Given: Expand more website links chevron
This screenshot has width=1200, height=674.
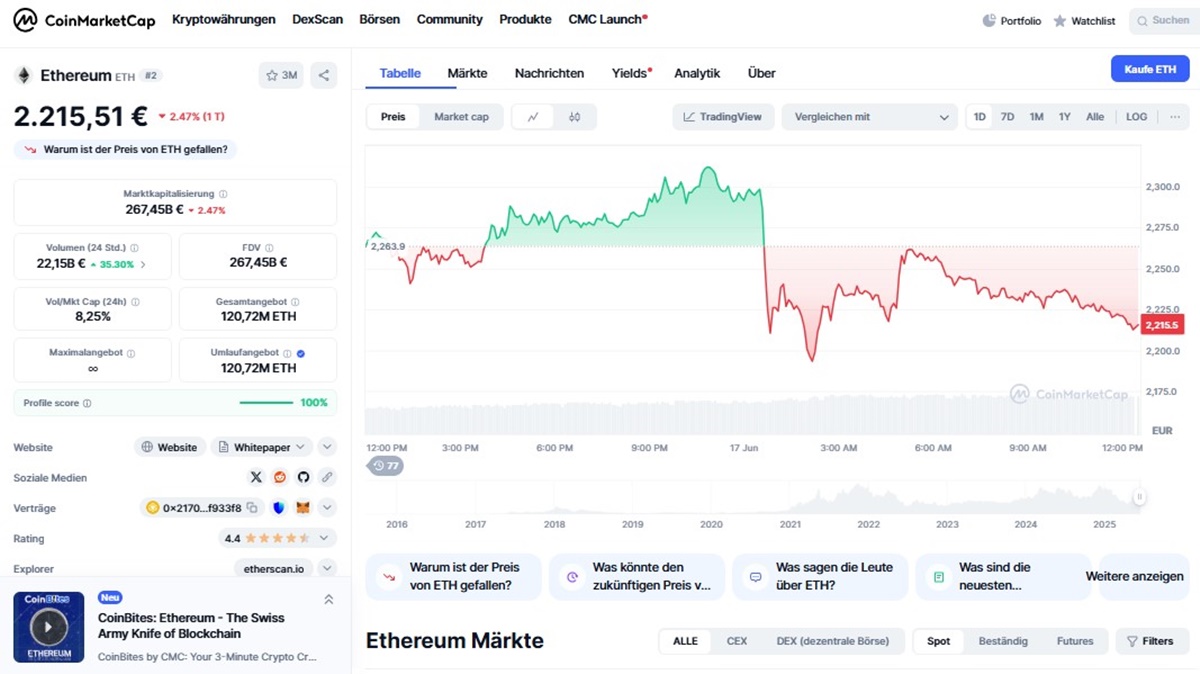Looking at the screenshot, I should tap(327, 447).
